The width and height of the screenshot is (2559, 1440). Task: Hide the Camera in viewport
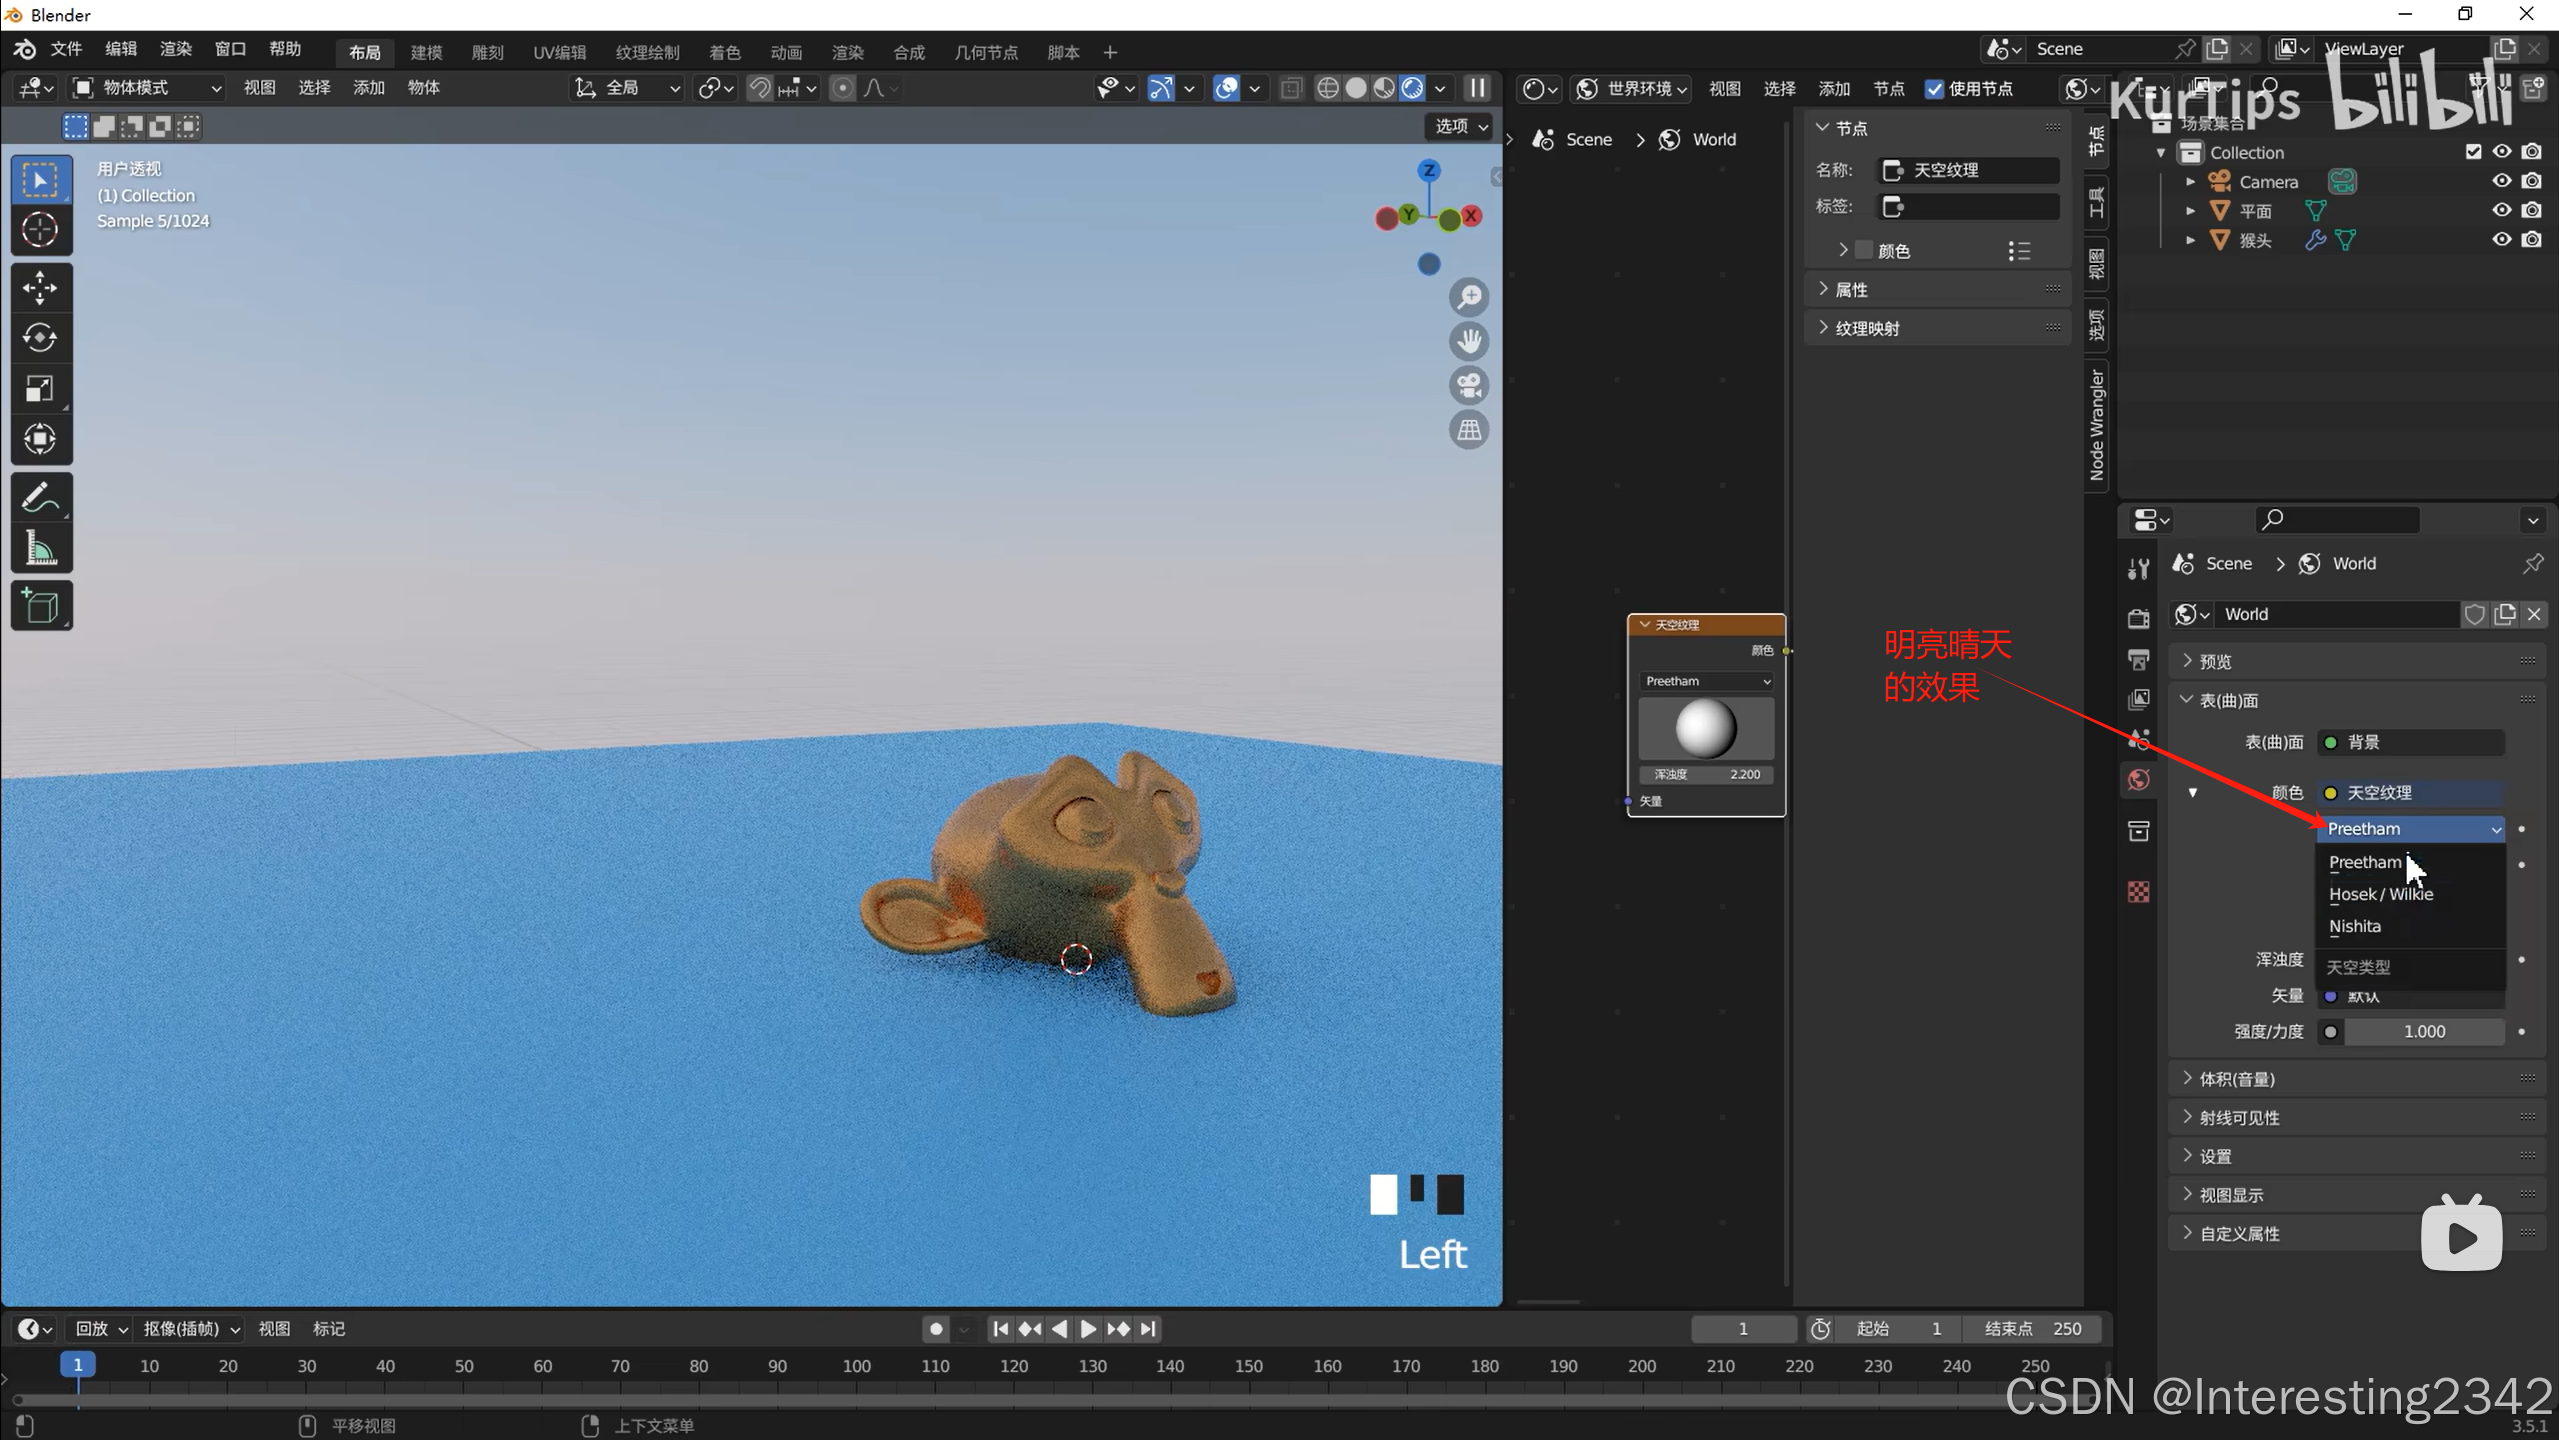pyautogui.click(x=2501, y=181)
